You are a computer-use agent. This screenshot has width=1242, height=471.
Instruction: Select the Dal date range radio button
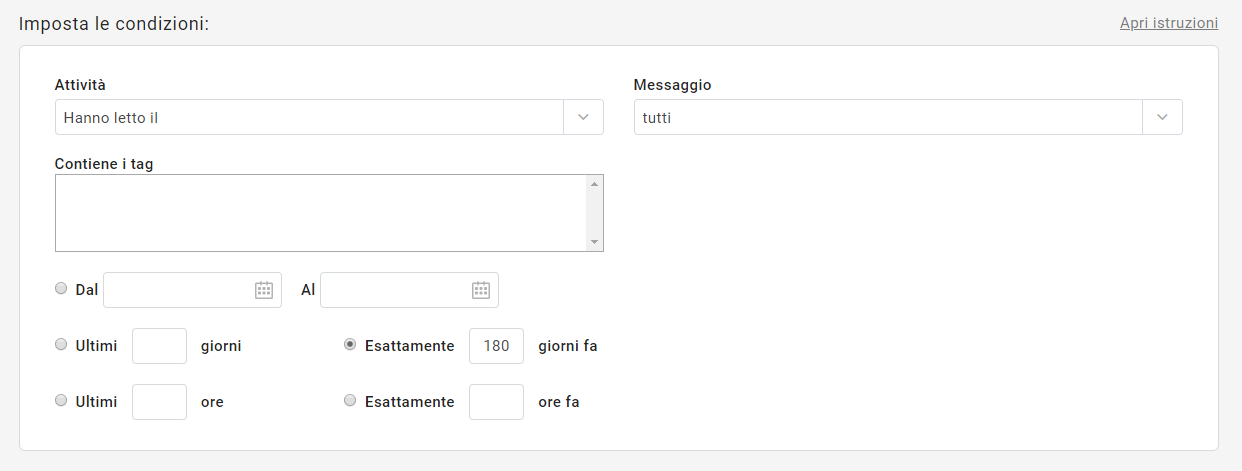point(61,288)
